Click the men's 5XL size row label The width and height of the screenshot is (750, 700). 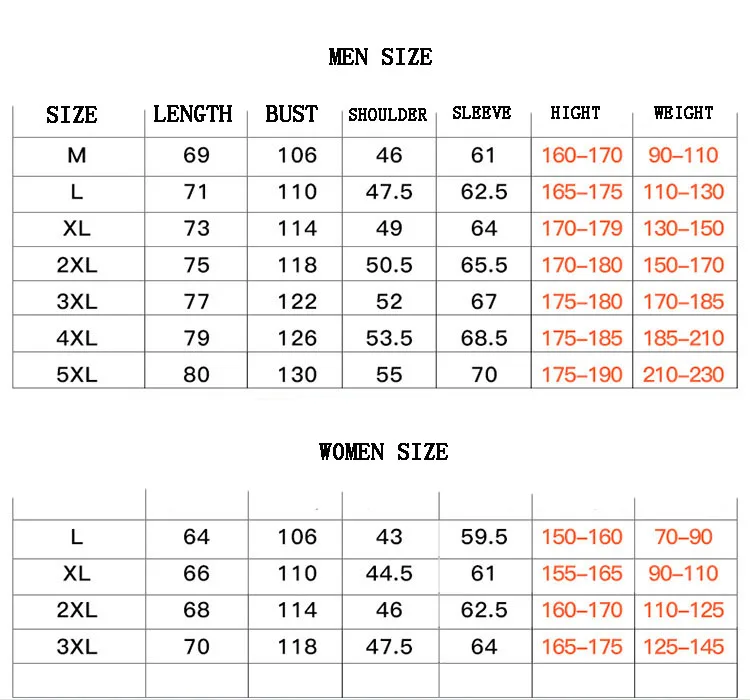coord(77,375)
